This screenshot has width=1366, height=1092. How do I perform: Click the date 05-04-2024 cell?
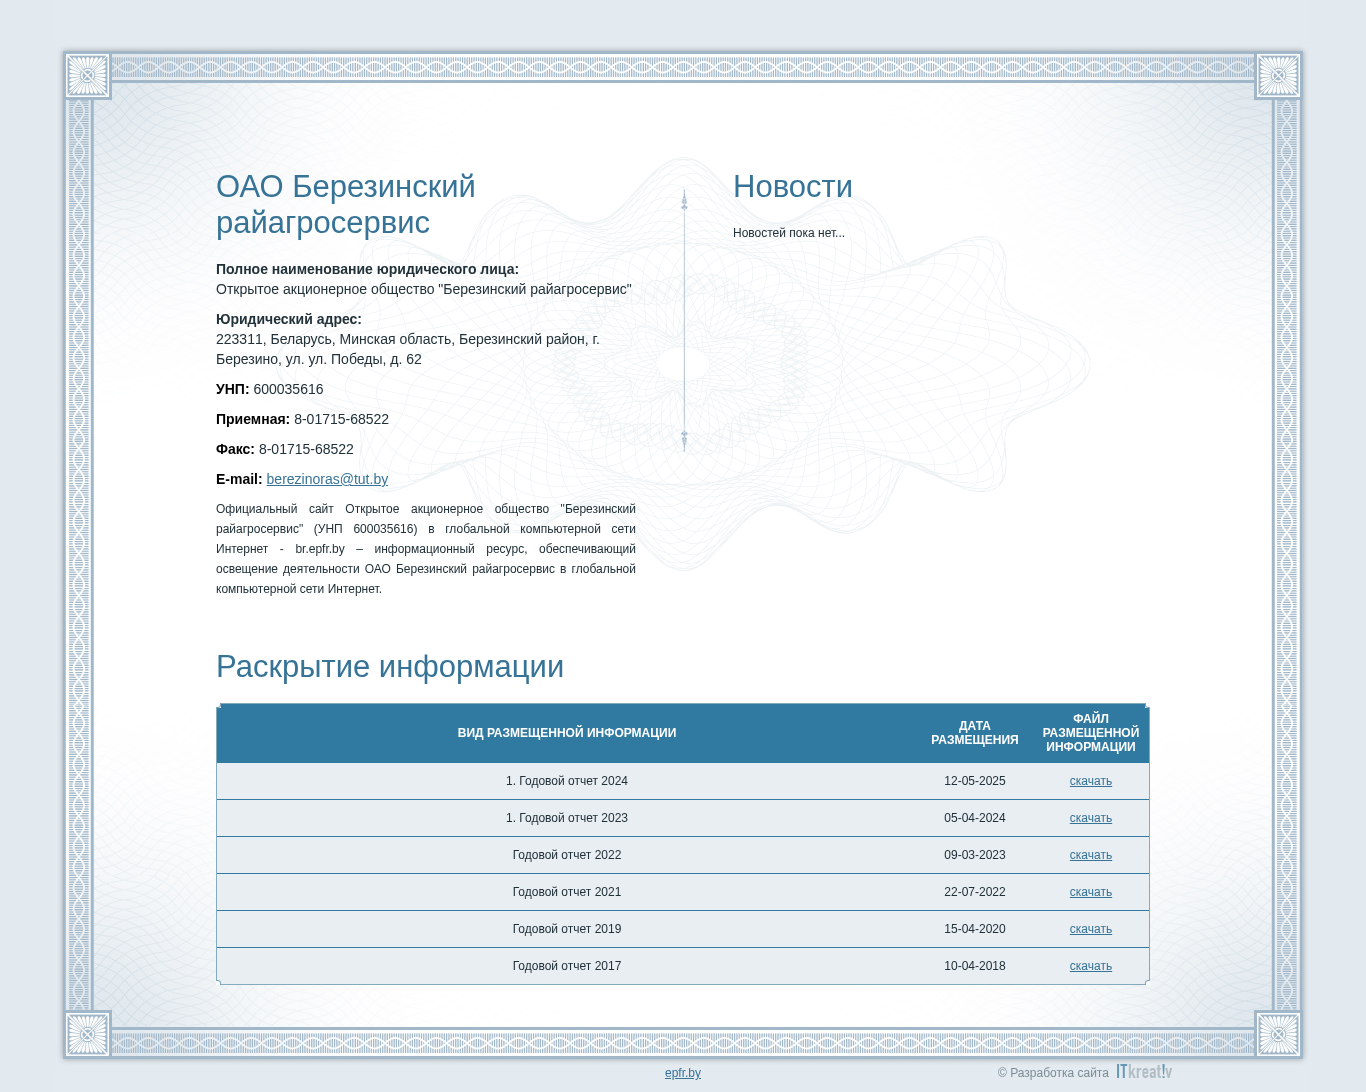point(975,818)
